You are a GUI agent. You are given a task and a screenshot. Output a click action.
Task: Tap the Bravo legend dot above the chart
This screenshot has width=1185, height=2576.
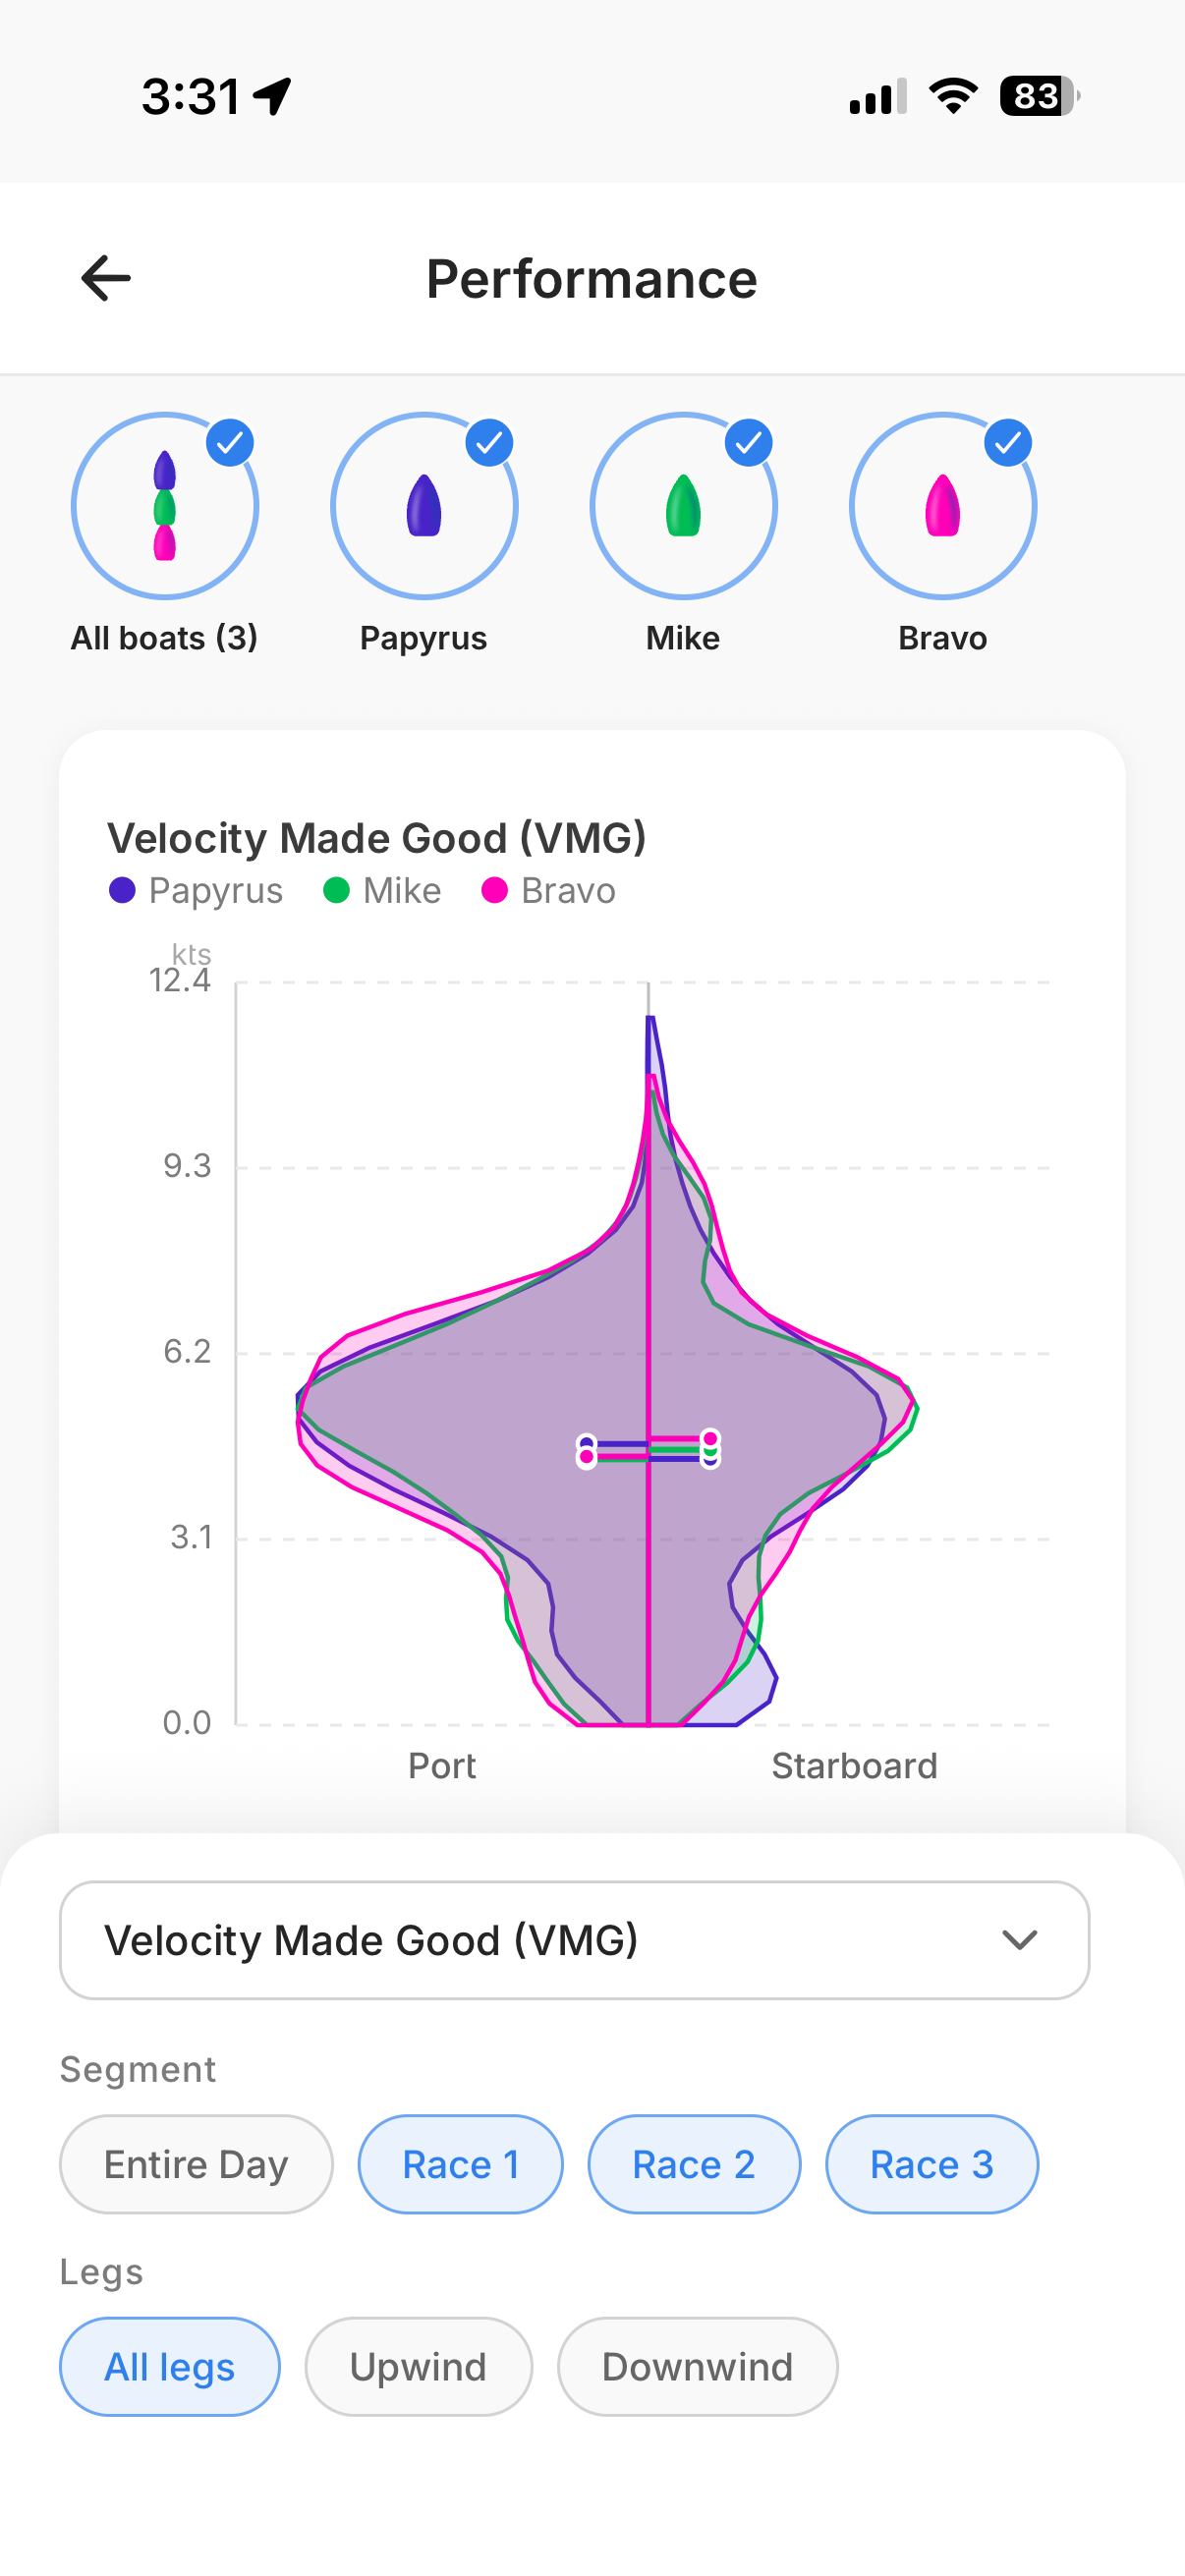point(494,889)
